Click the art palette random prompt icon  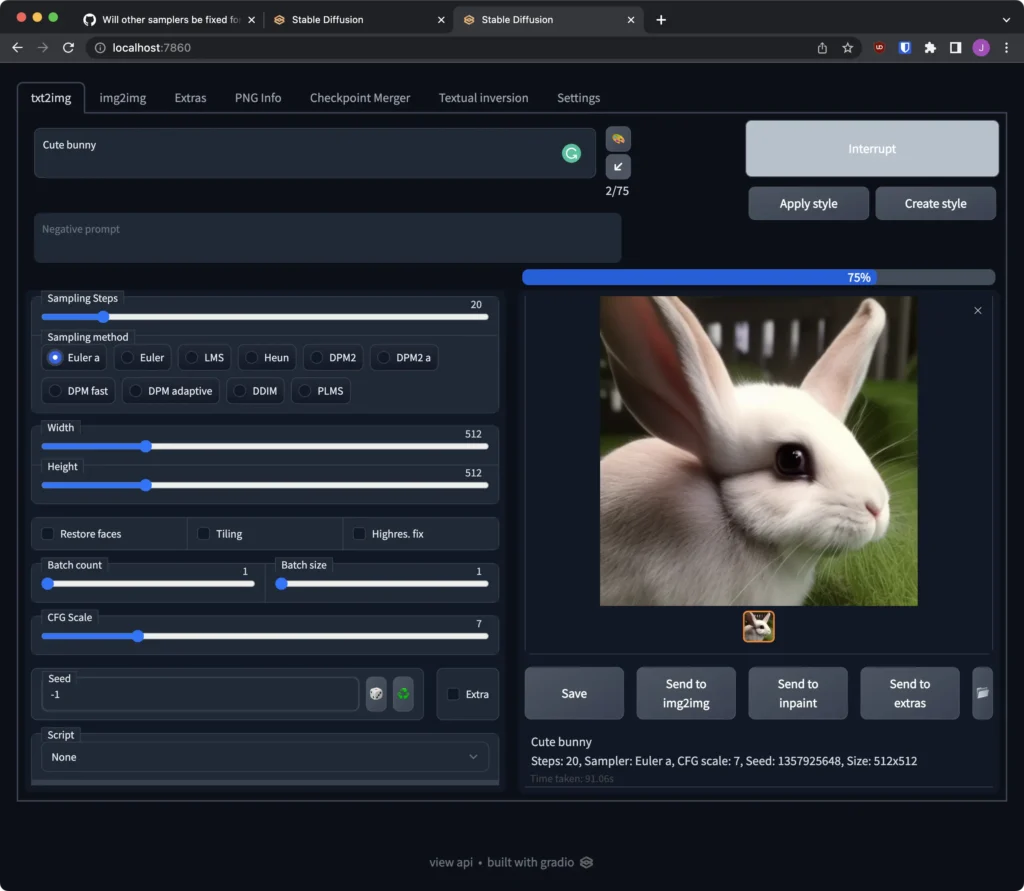(x=618, y=139)
